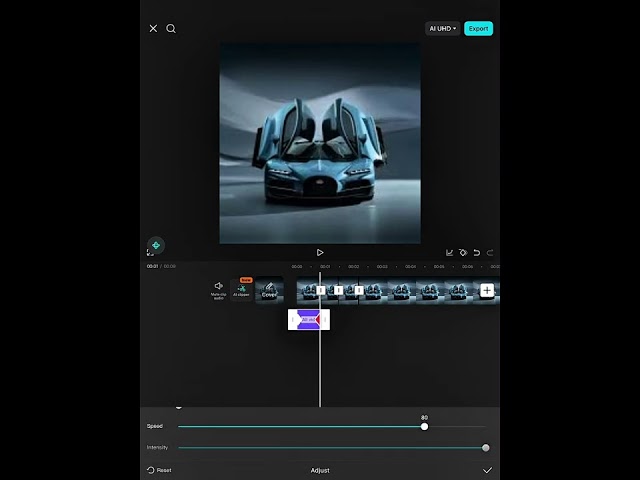
Task: Click the third transition marker on the clip
Action: (359, 290)
